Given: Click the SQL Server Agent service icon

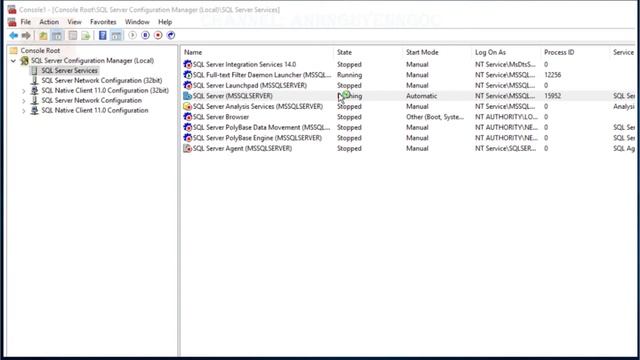Looking at the screenshot, I should coord(187,149).
